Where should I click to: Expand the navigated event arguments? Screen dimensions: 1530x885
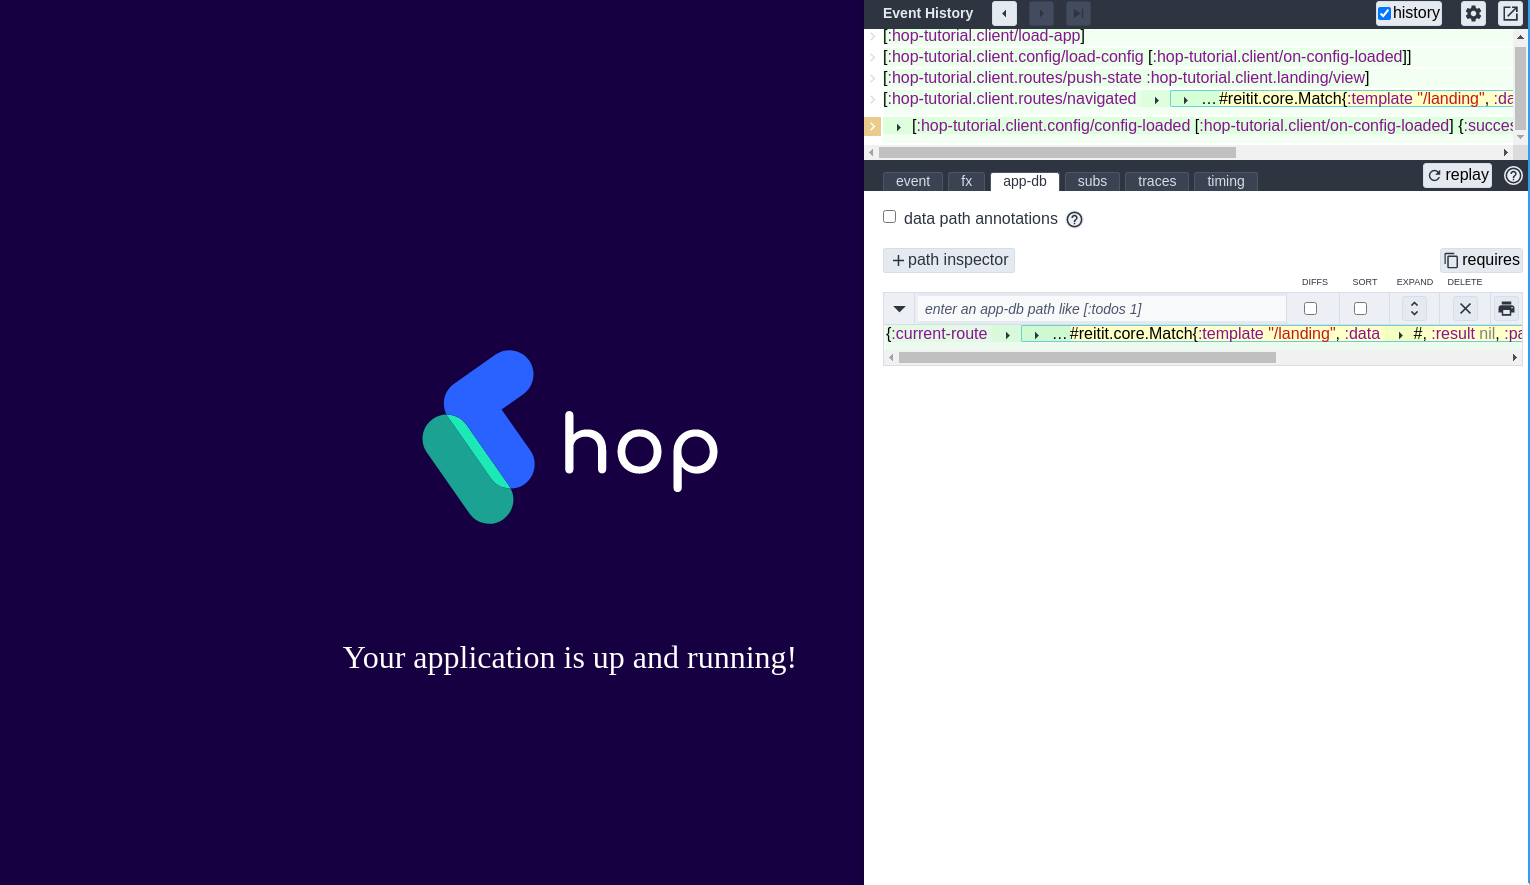point(1156,99)
